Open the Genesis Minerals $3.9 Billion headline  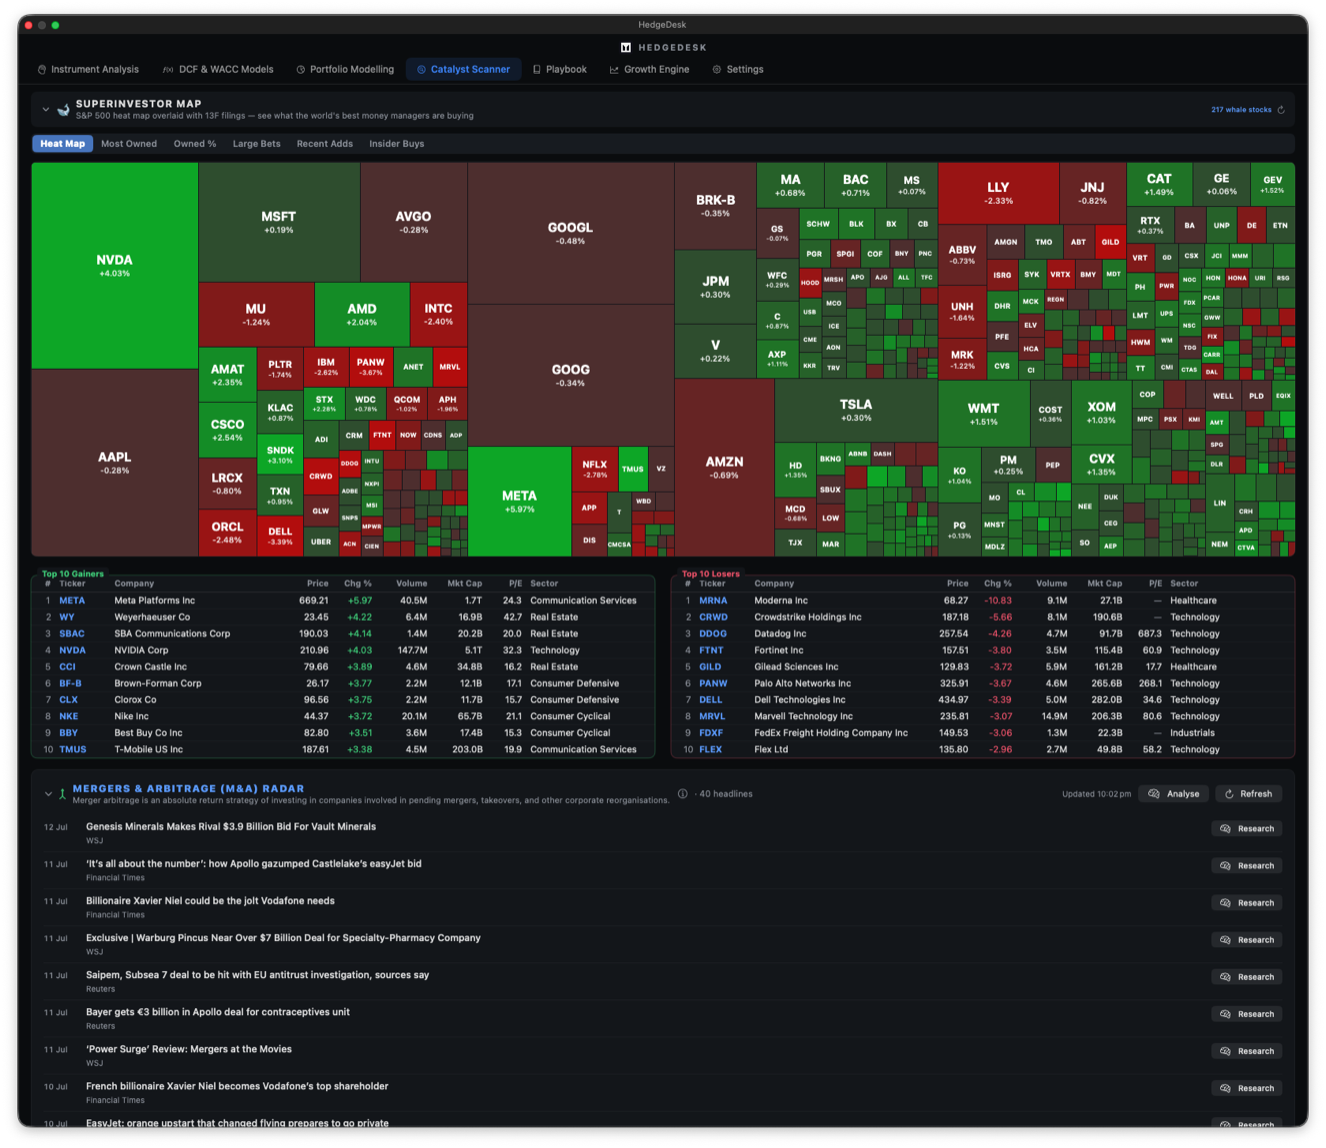point(231,827)
